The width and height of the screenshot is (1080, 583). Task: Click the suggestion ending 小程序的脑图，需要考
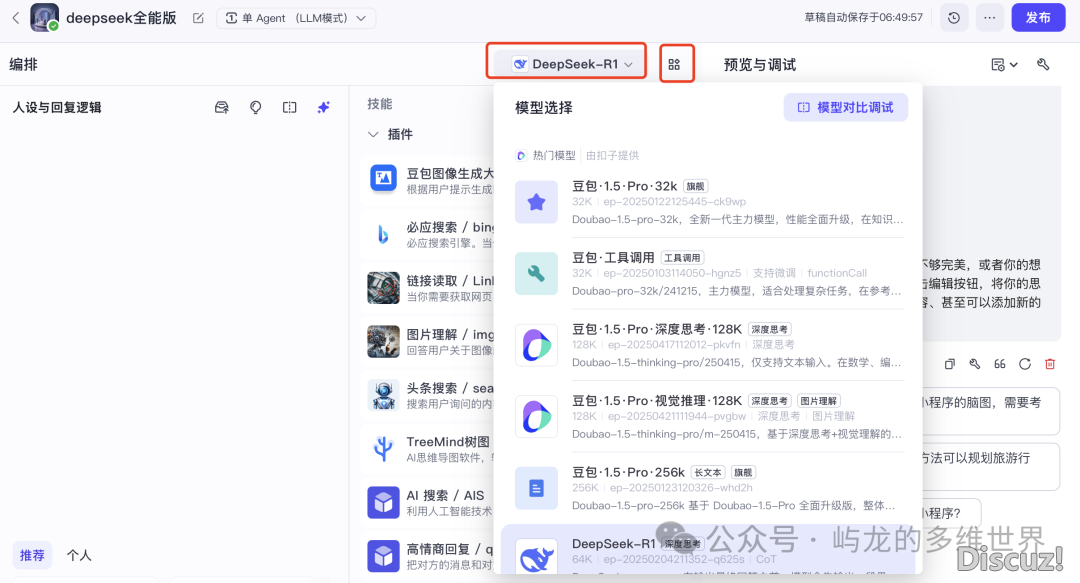[990, 412]
